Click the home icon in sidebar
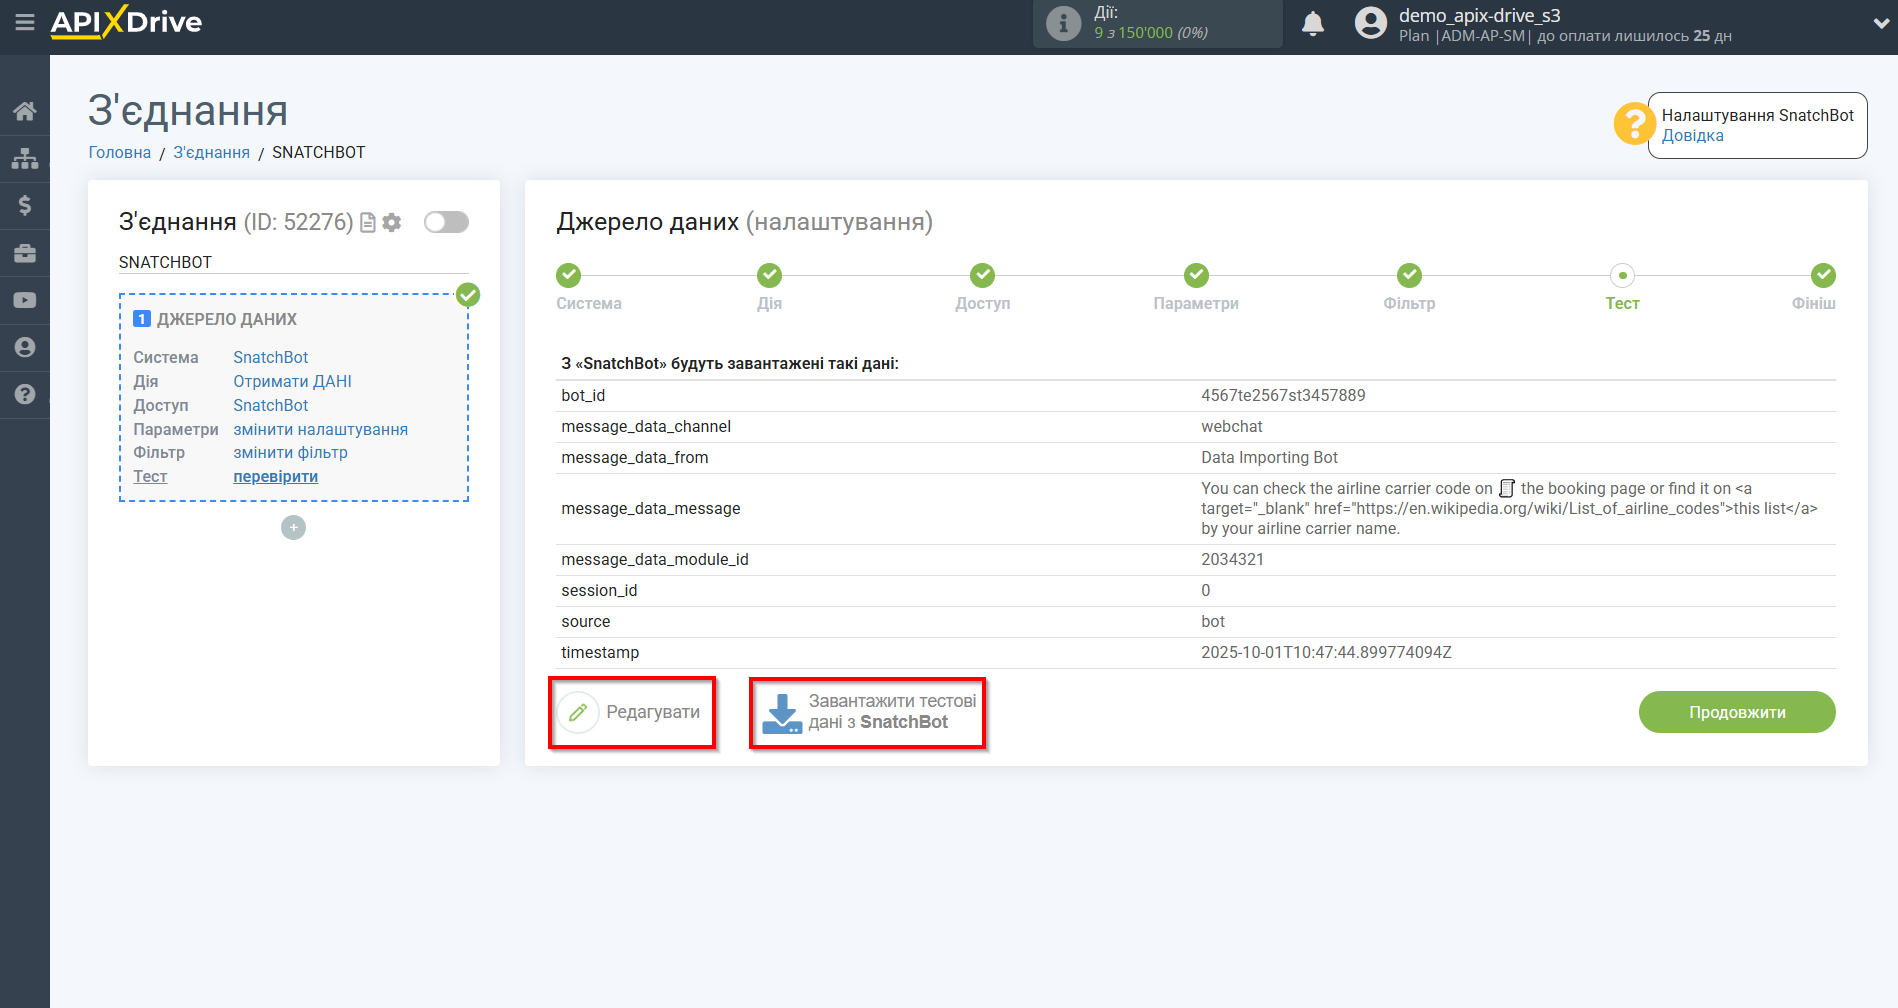Screen dimensions: 1898x1008 click(25, 111)
